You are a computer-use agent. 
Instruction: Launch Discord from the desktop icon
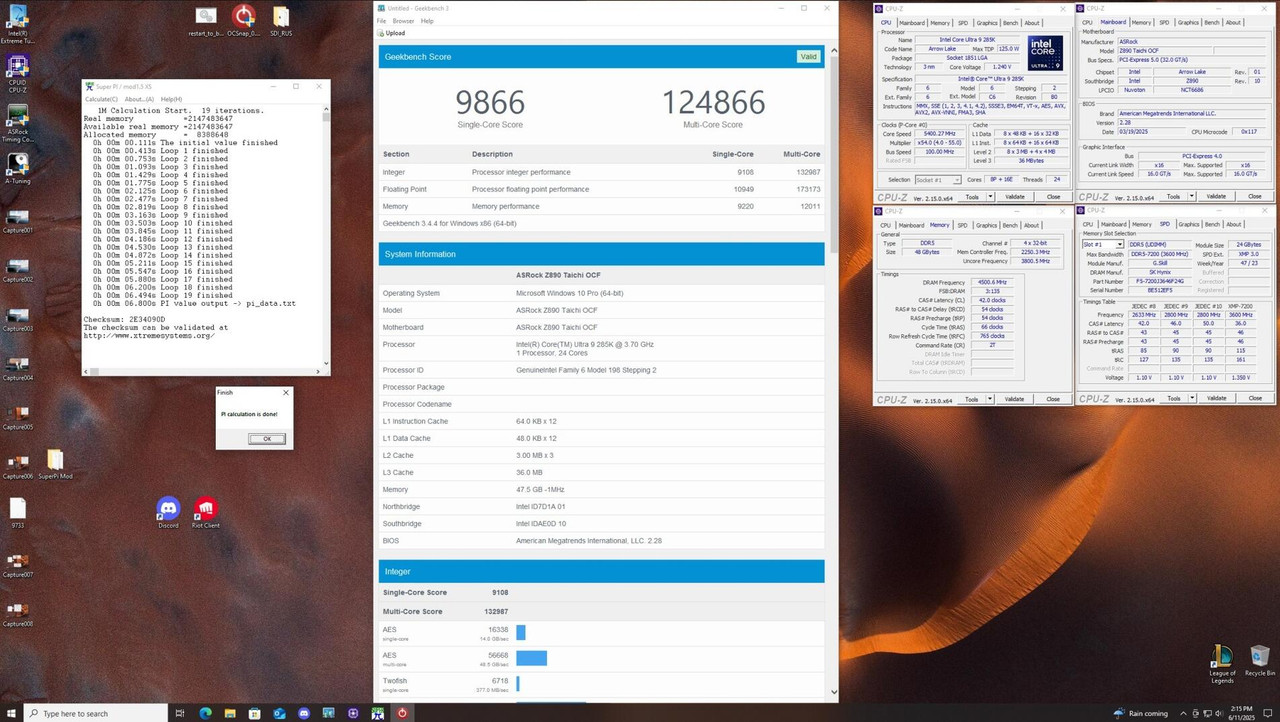168,513
